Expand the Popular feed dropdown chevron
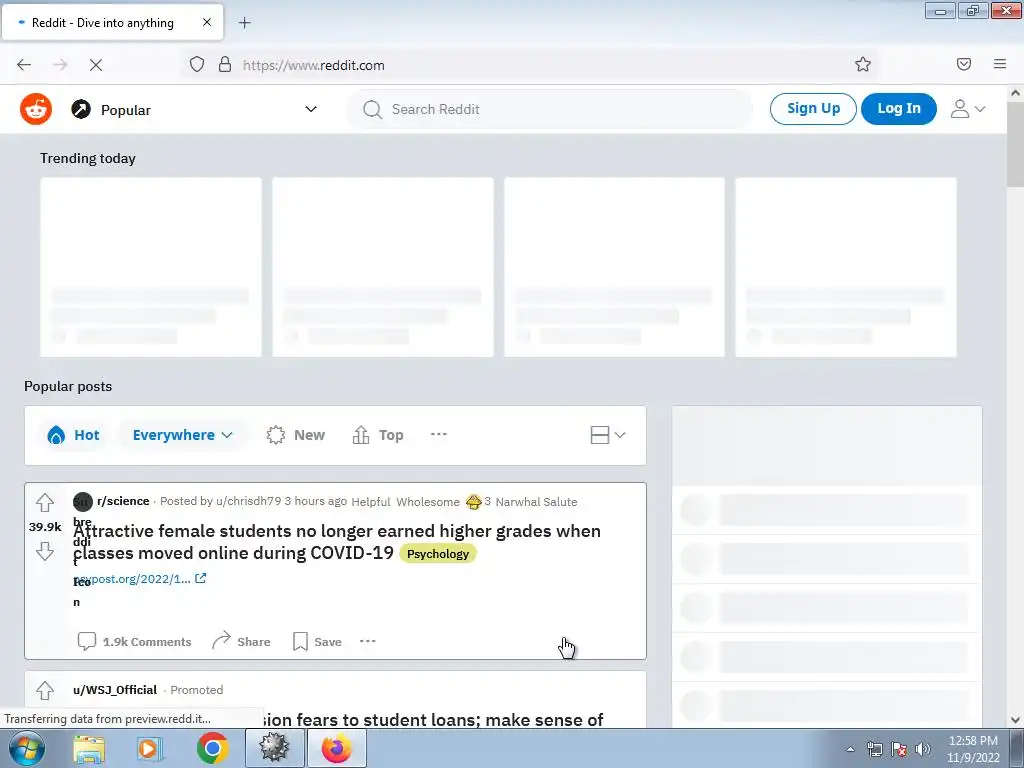 (311, 109)
